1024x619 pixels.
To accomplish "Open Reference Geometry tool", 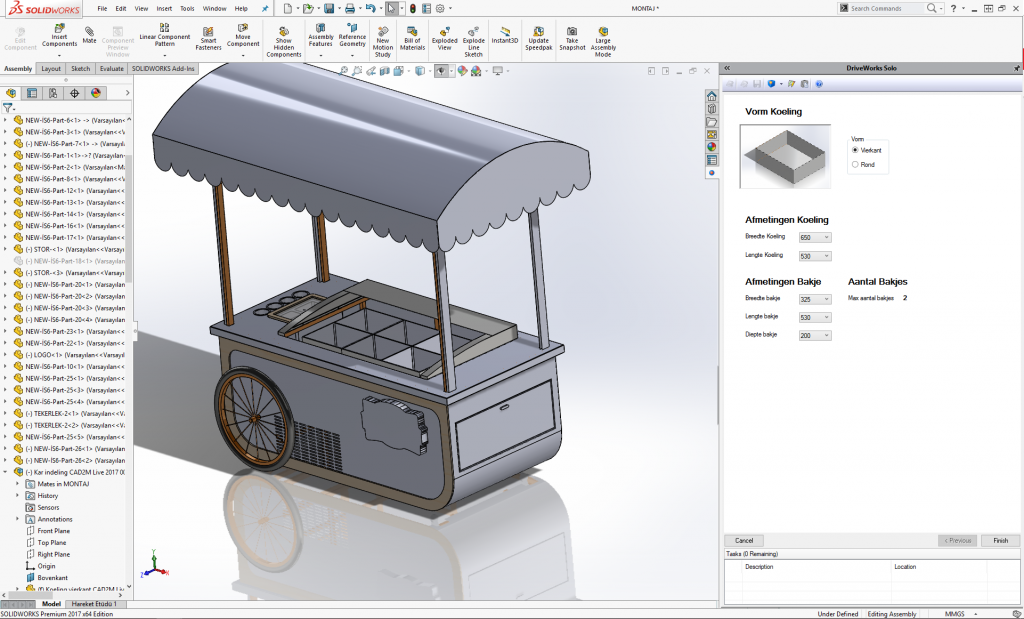I will pyautogui.click(x=352, y=37).
